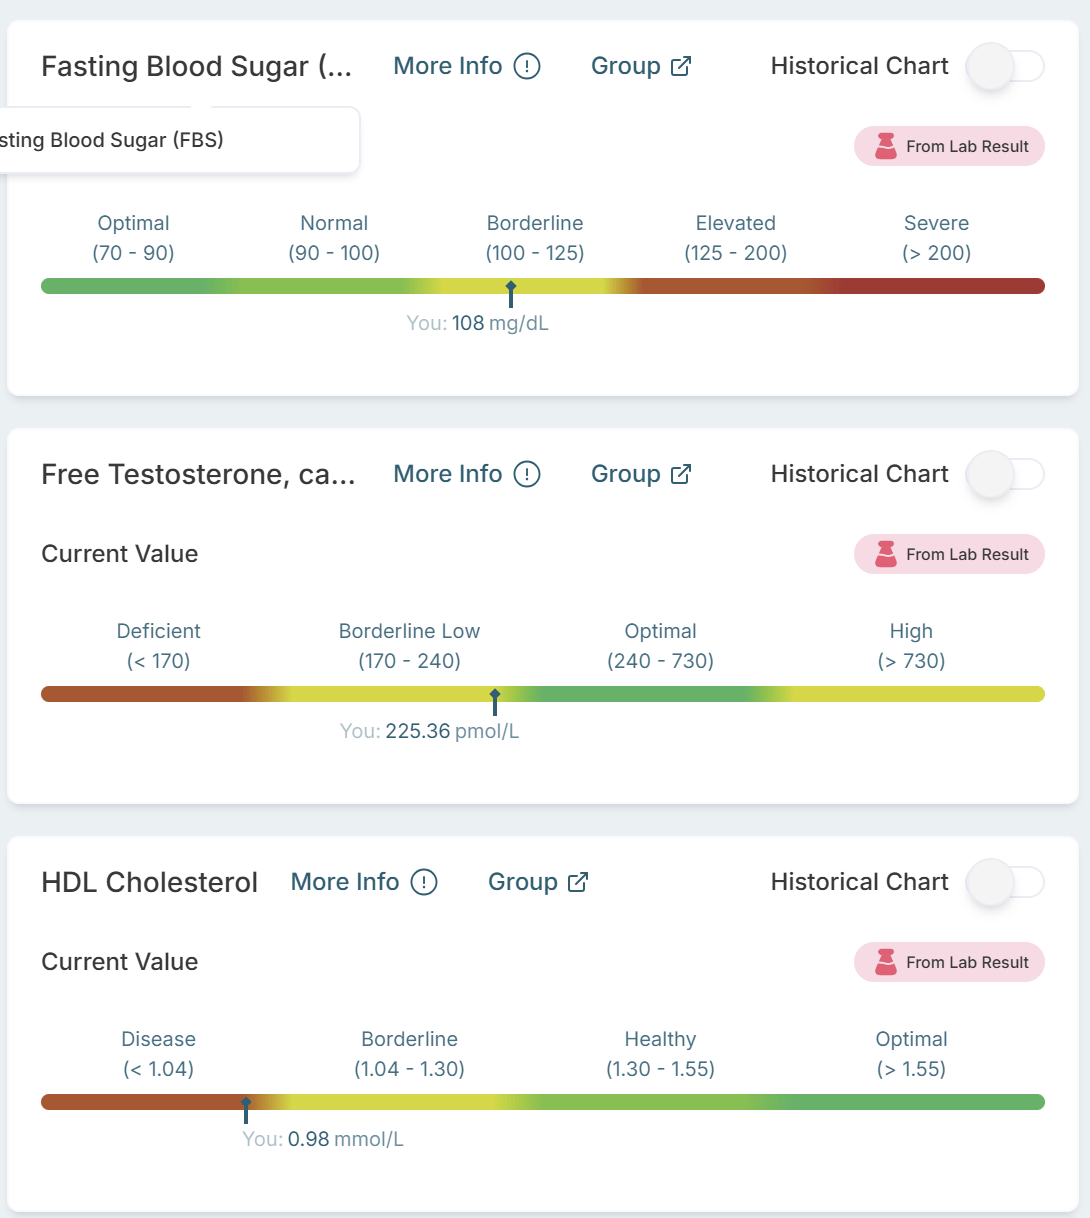
Task: Enable Historical Chart for Fasting Blood Sugar
Action: (x=1005, y=67)
